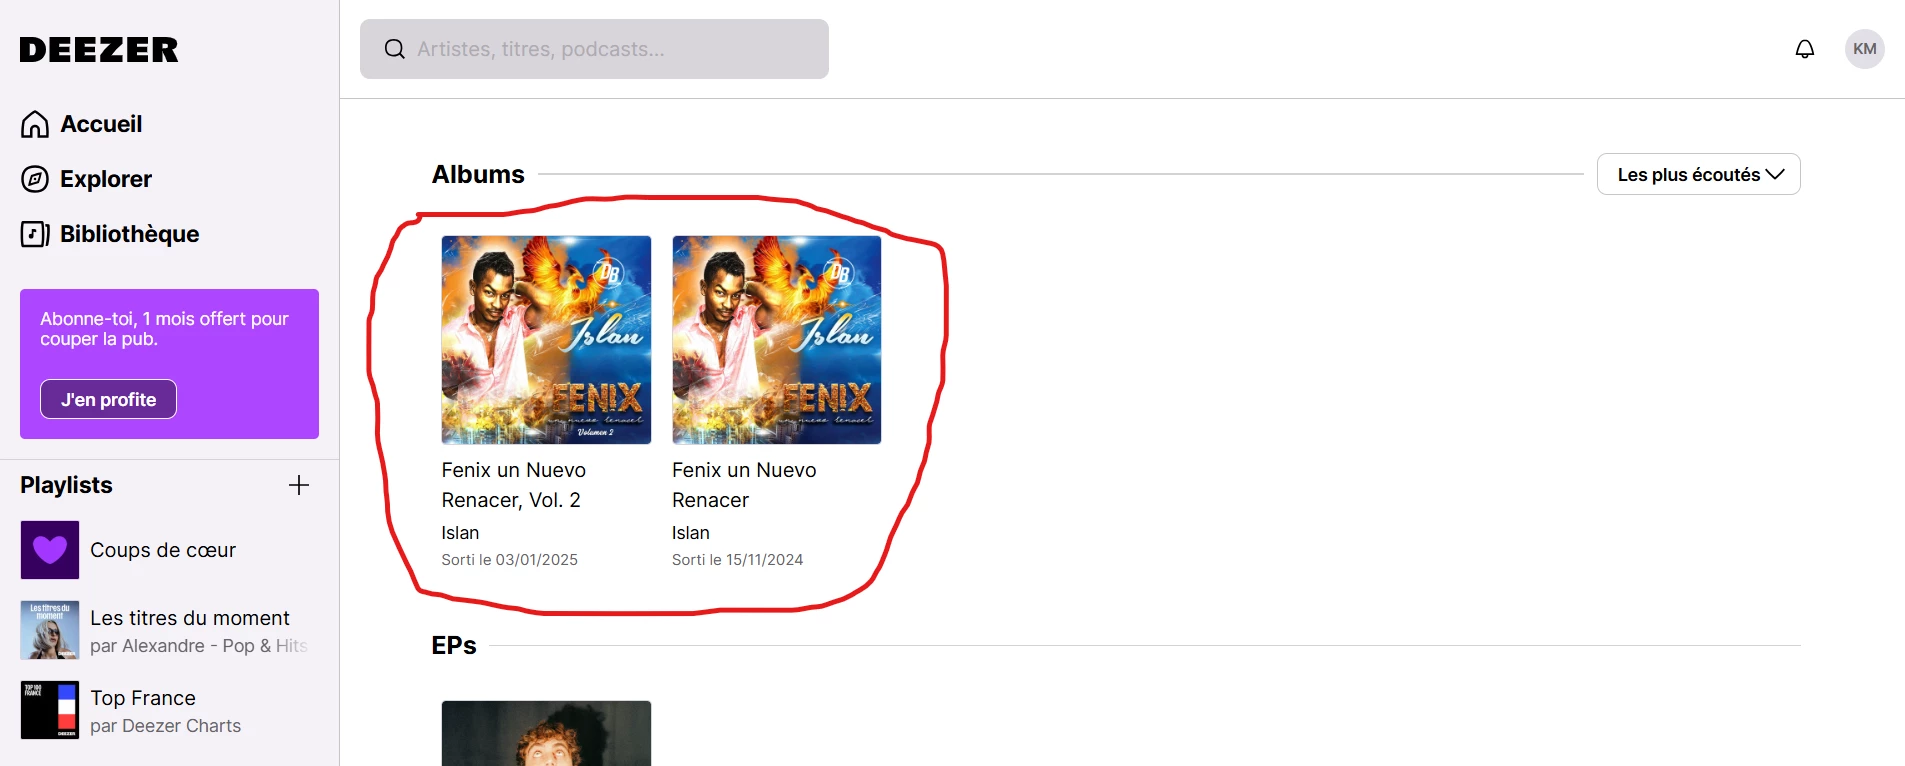Open the Fenix un Nuevo Renacer, Vol. 2 title

(x=514, y=485)
